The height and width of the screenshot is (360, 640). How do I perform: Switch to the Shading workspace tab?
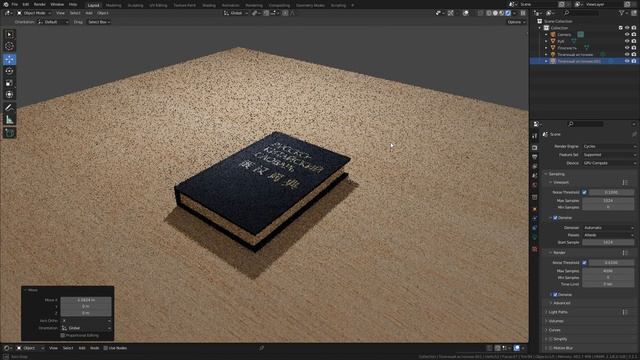point(209,5)
